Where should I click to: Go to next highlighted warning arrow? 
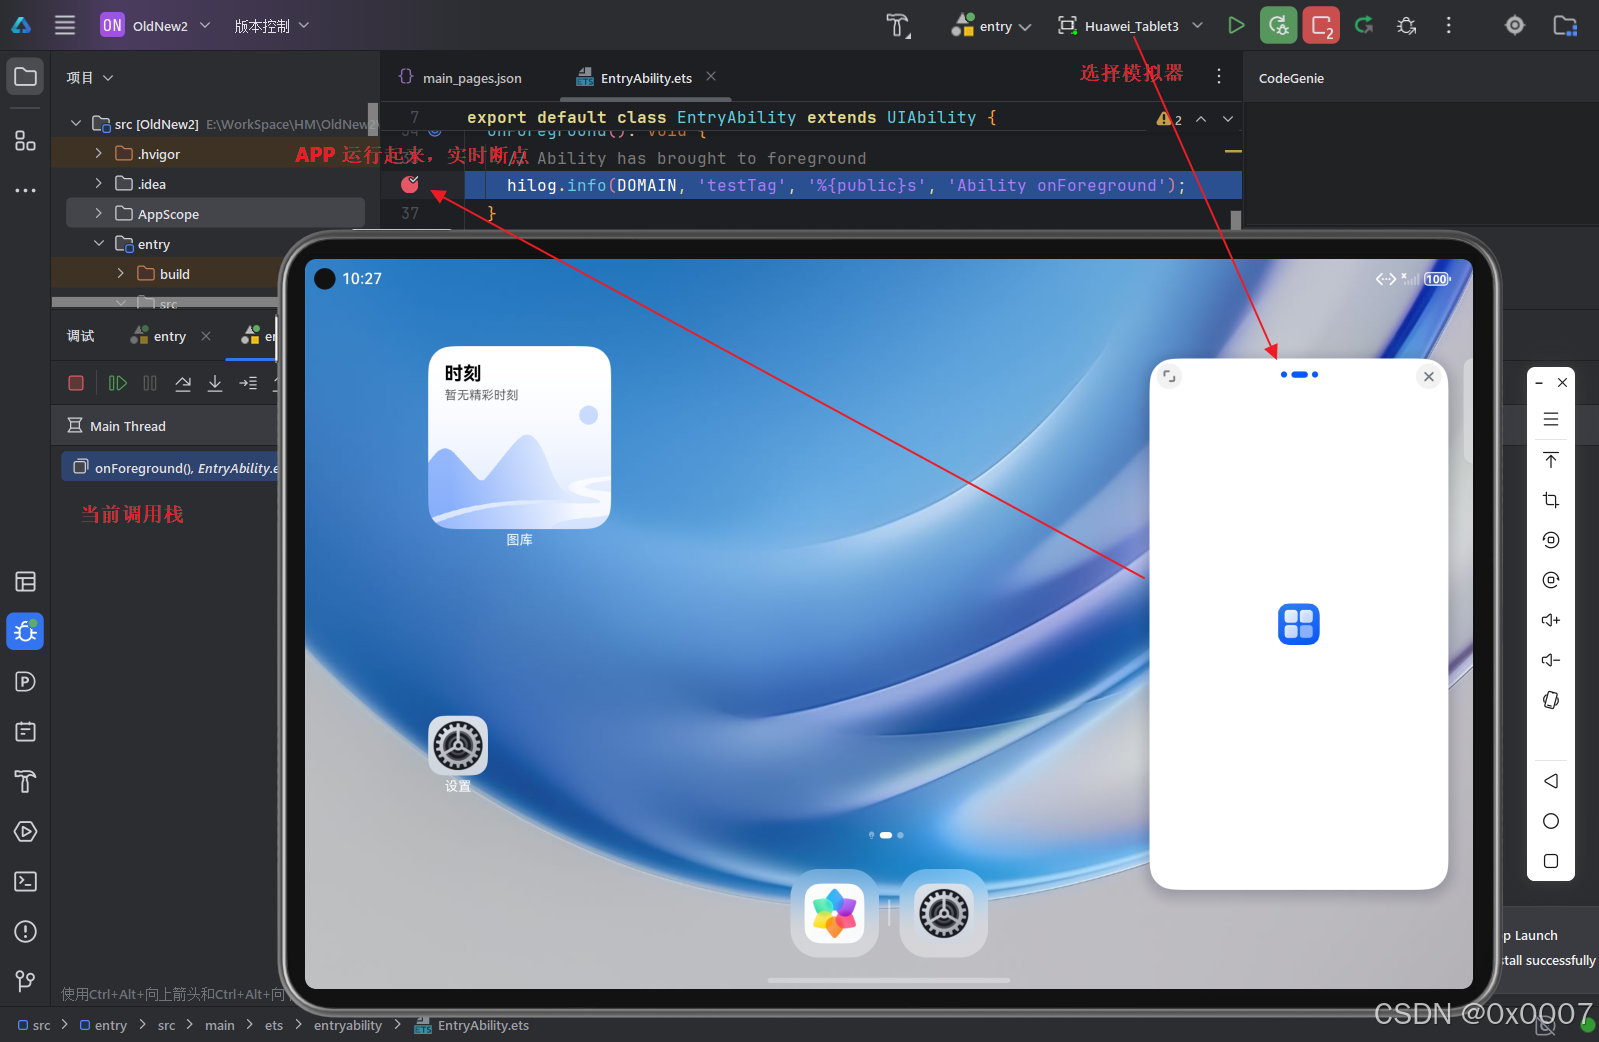coord(1228,119)
